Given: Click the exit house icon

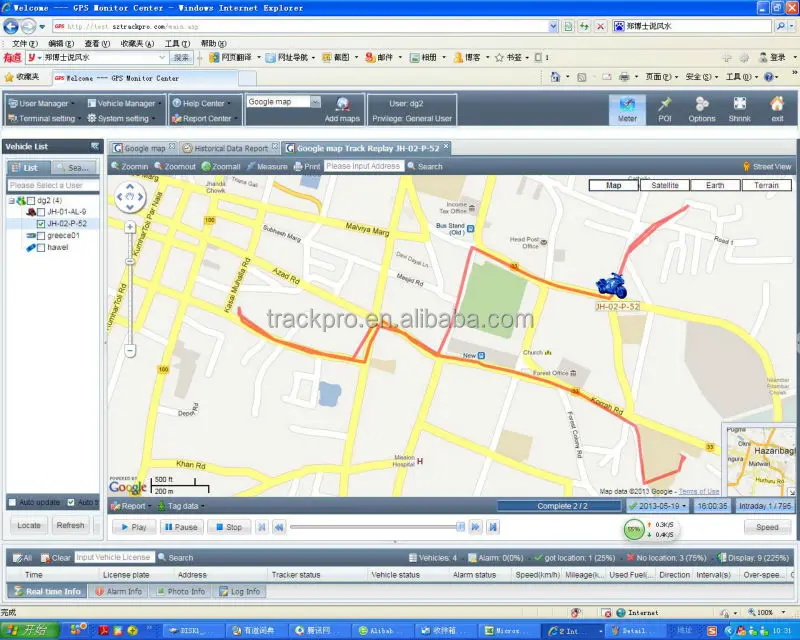Looking at the screenshot, I should tap(777, 110).
